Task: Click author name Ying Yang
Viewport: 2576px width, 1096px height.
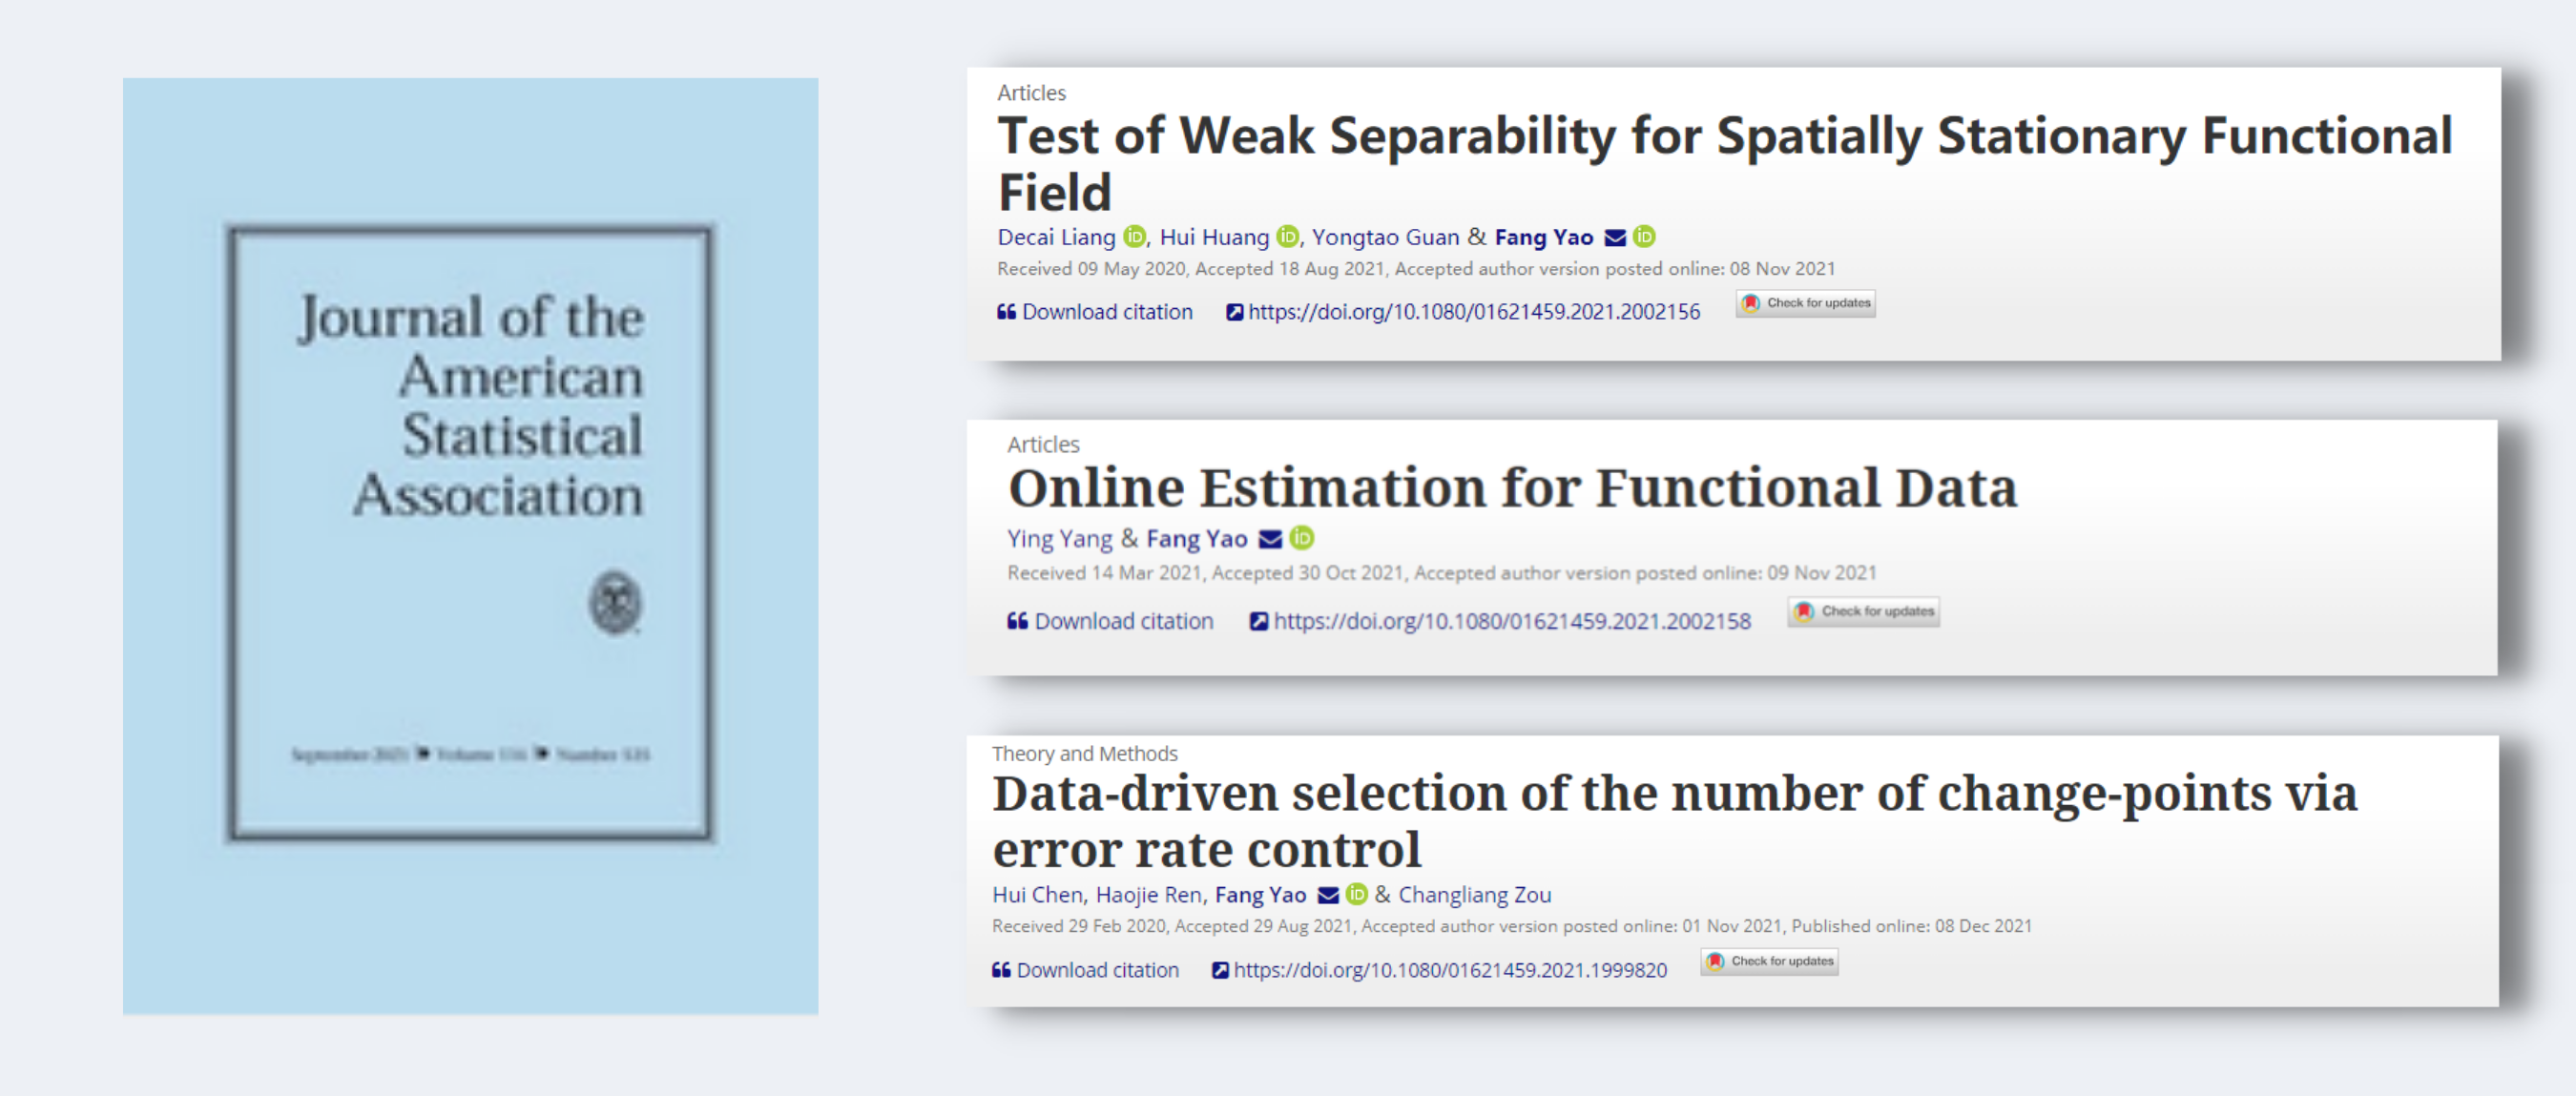Action: 1059,540
